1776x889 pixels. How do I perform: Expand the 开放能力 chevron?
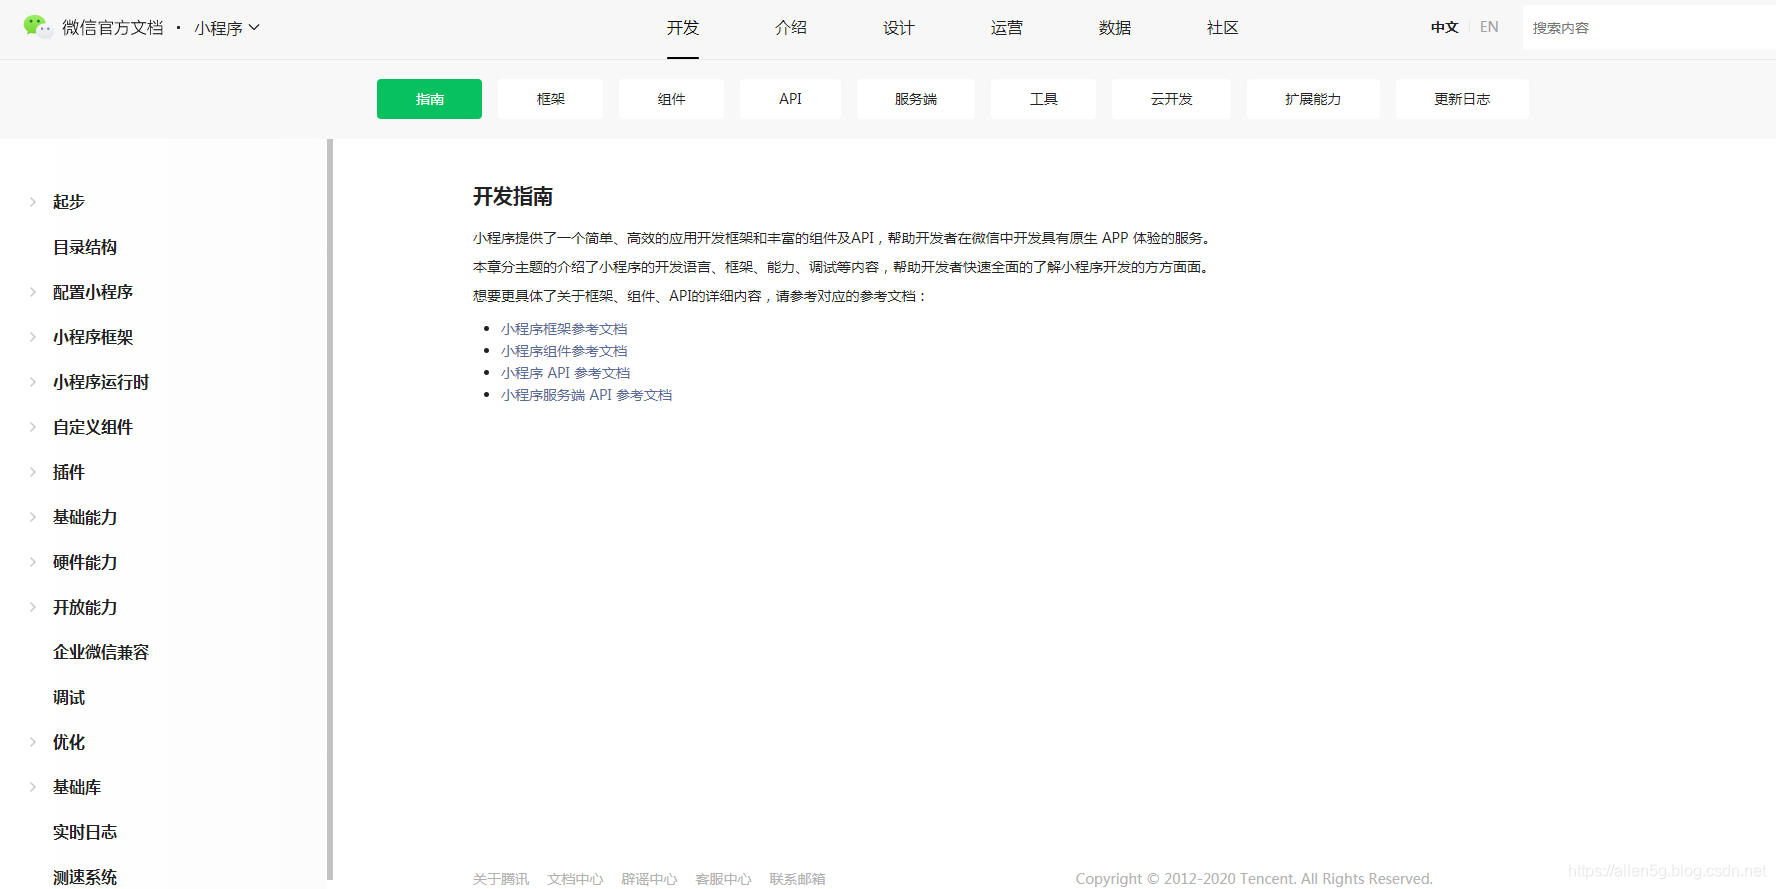tap(33, 607)
